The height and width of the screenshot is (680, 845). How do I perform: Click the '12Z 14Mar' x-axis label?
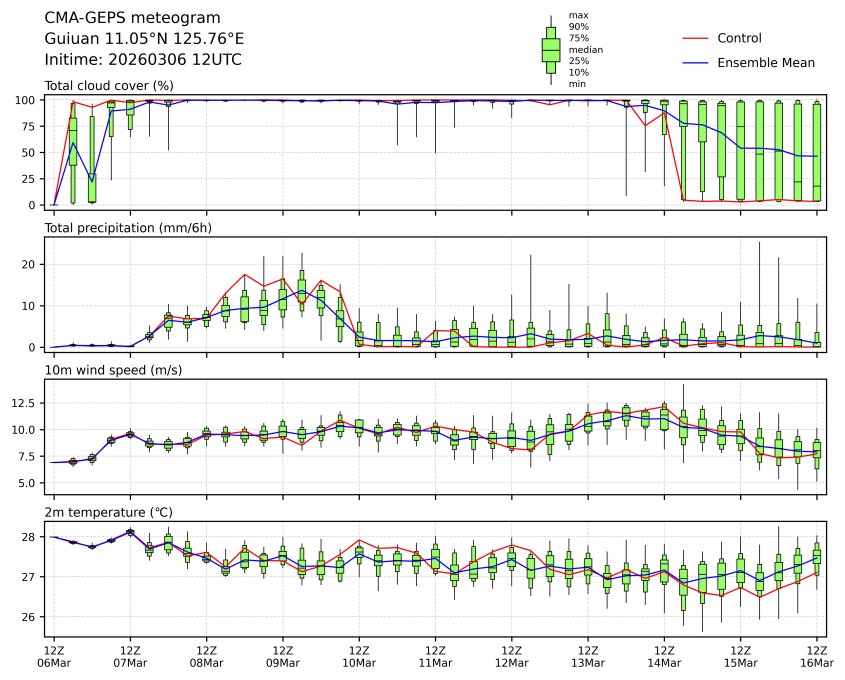click(x=664, y=657)
